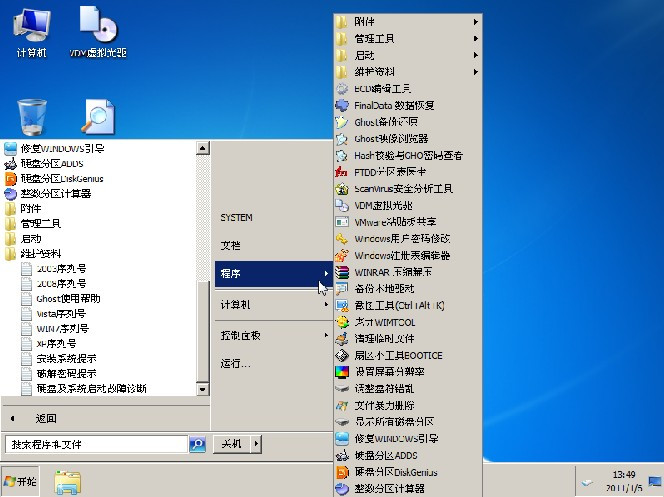Image resolution: width=664 pixels, height=497 pixels.
Task: Select the 计算机 desktop icon
Action: 32,33
